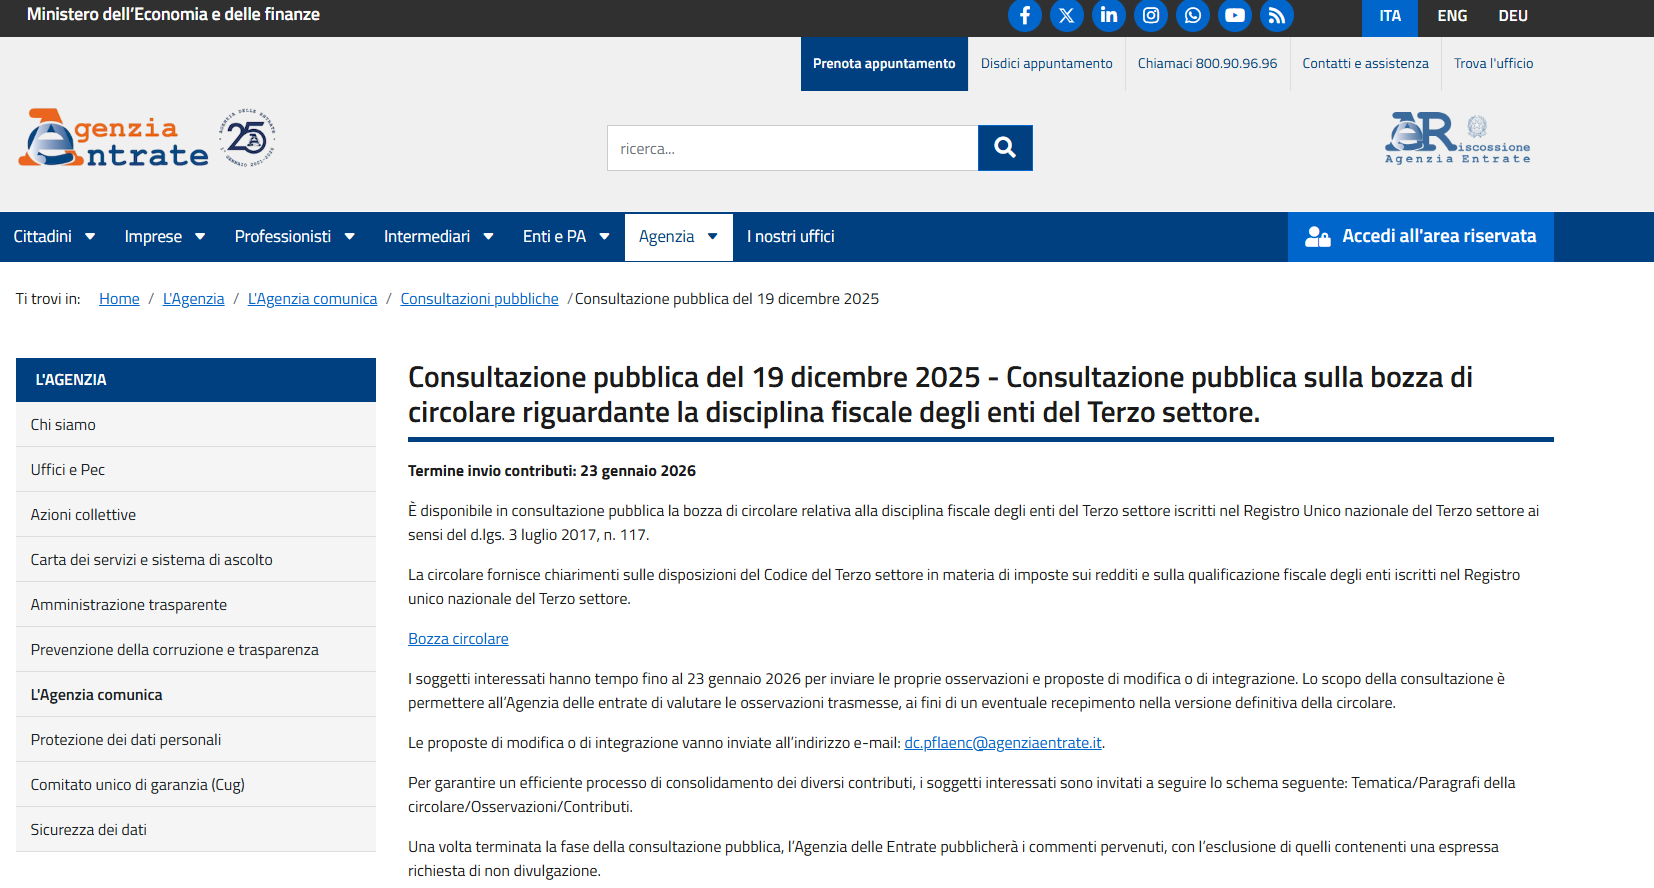Click the X (Twitter) icon
This screenshot has width=1654, height=888.
pyautogui.click(x=1066, y=15)
